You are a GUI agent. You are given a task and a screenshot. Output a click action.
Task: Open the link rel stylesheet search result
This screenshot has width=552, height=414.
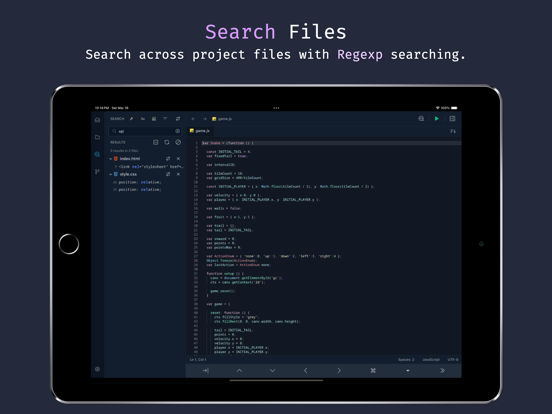(148, 167)
